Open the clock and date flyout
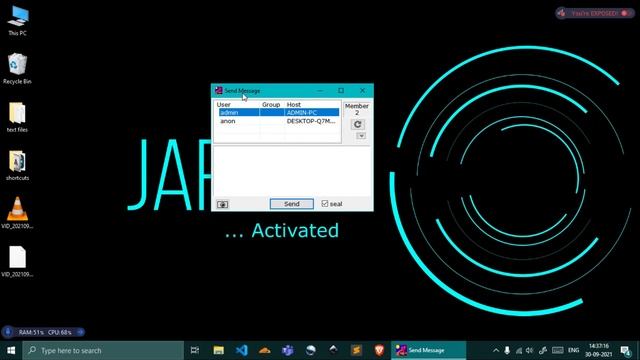 coord(599,350)
